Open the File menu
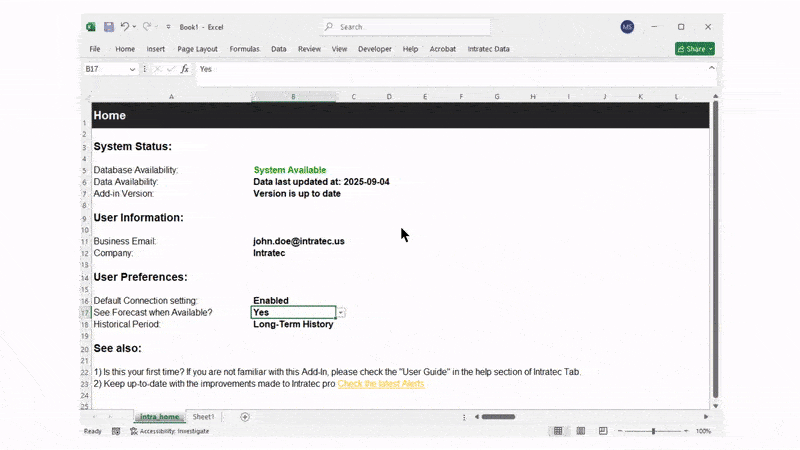800x450 pixels. tap(95, 49)
